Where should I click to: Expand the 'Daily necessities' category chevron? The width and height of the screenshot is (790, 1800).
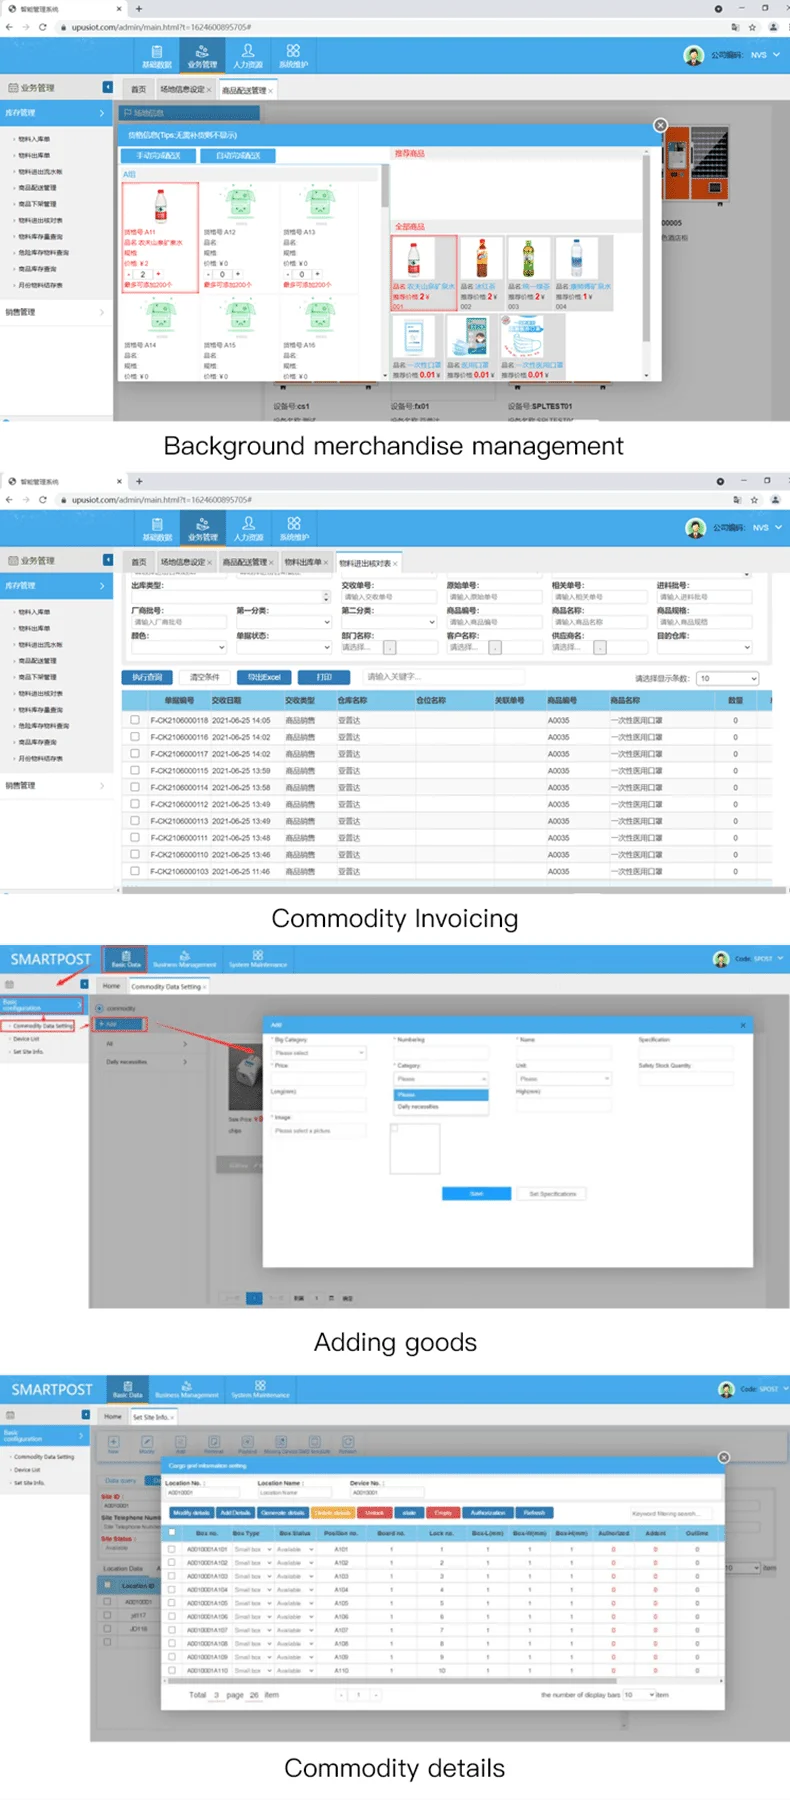[185, 1061]
